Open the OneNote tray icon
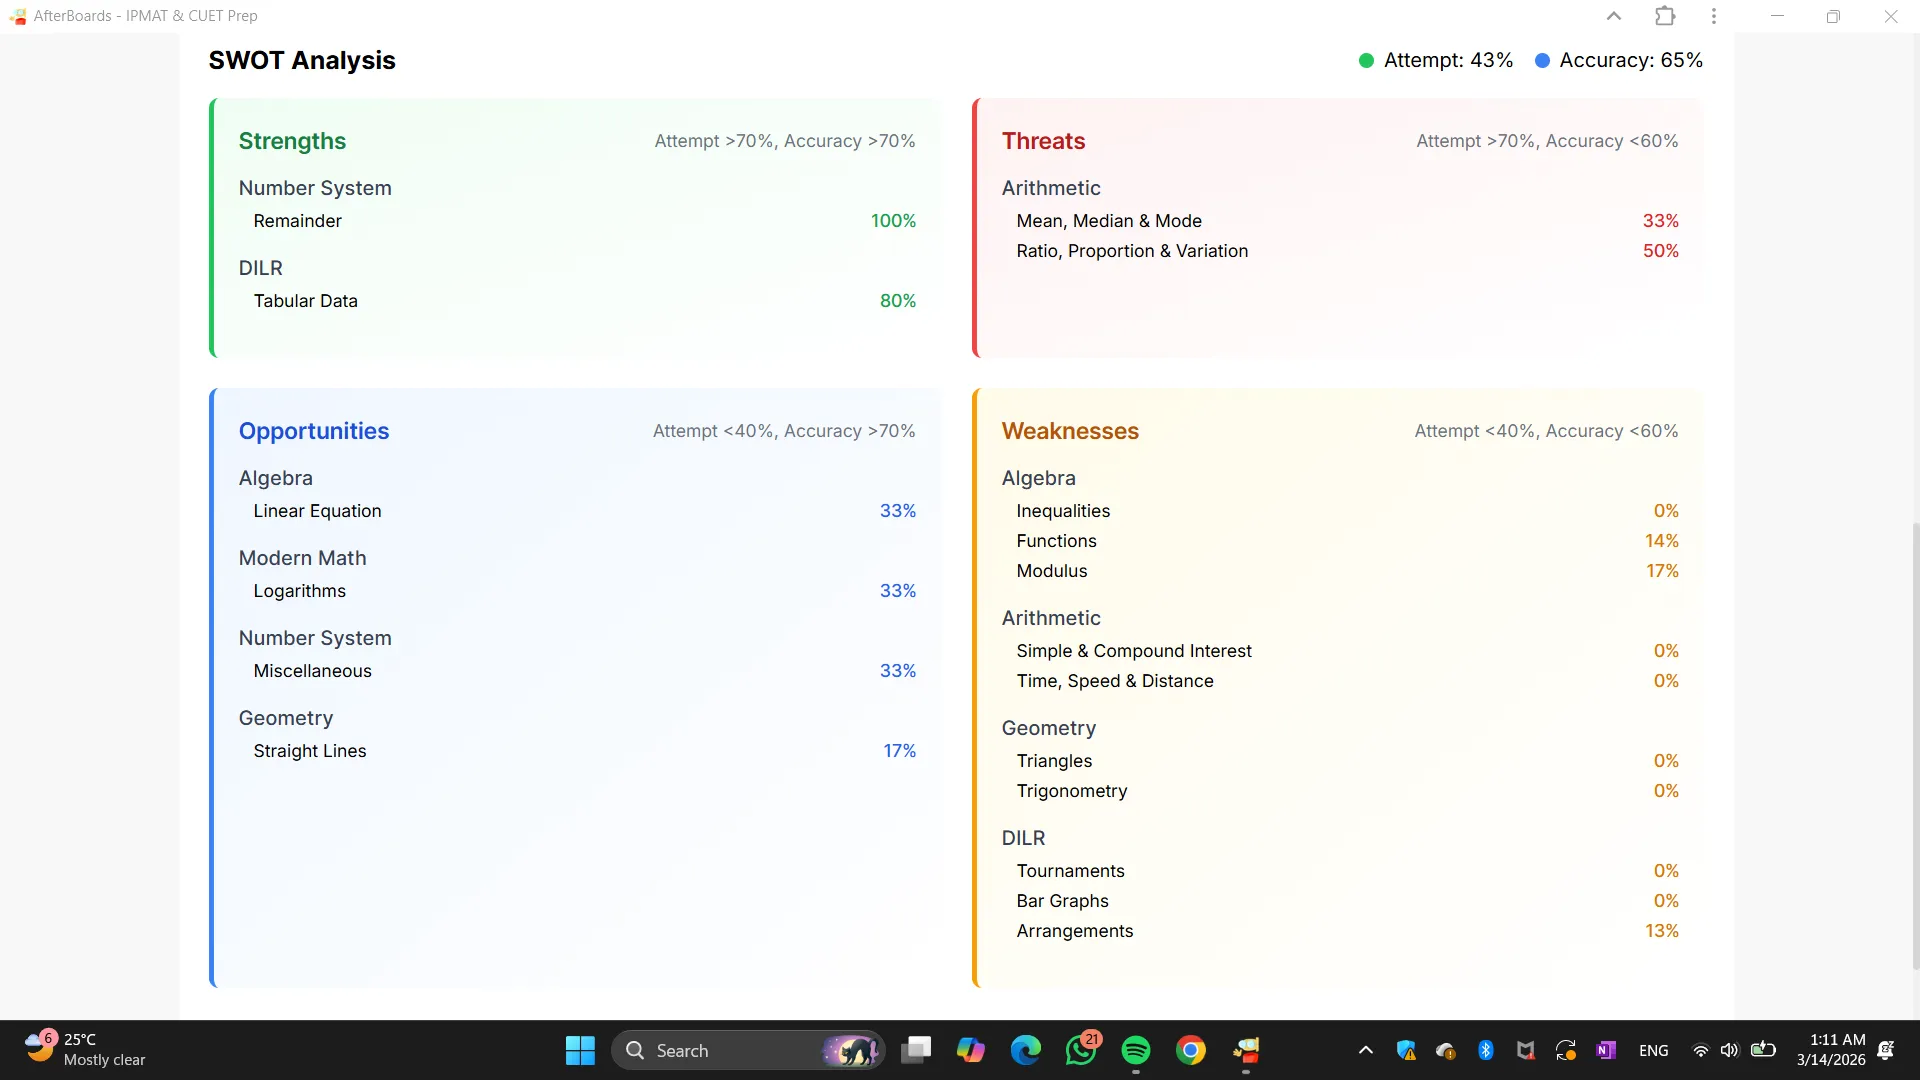Image resolution: width=1920 pixels, height=1080 pixels. [x=1606, y=1050]
